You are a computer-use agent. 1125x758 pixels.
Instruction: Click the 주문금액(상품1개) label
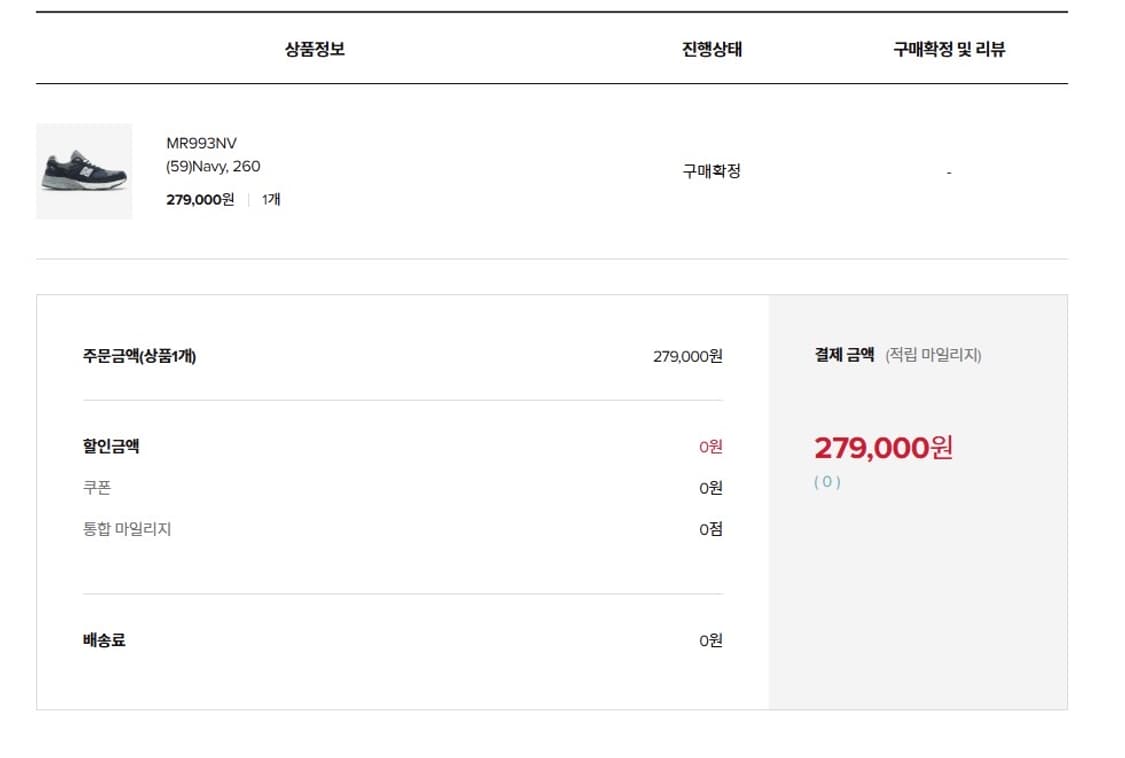[140, 354]
